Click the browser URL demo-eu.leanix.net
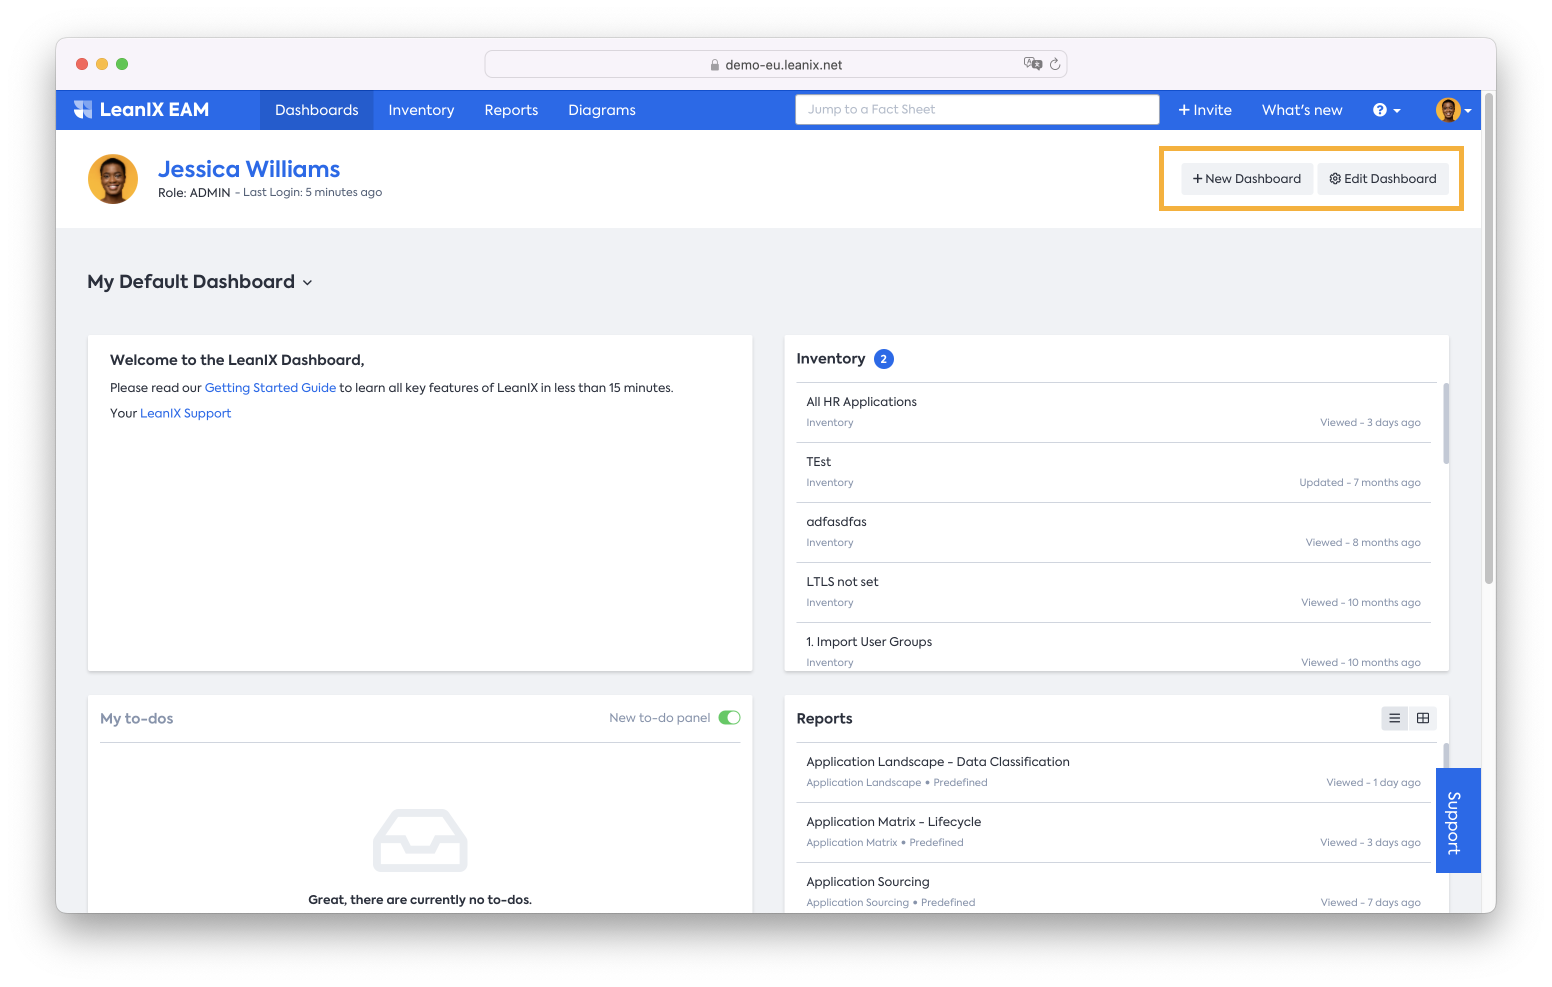The width and height of the screenshot is (1552, 987). point(784,65)
